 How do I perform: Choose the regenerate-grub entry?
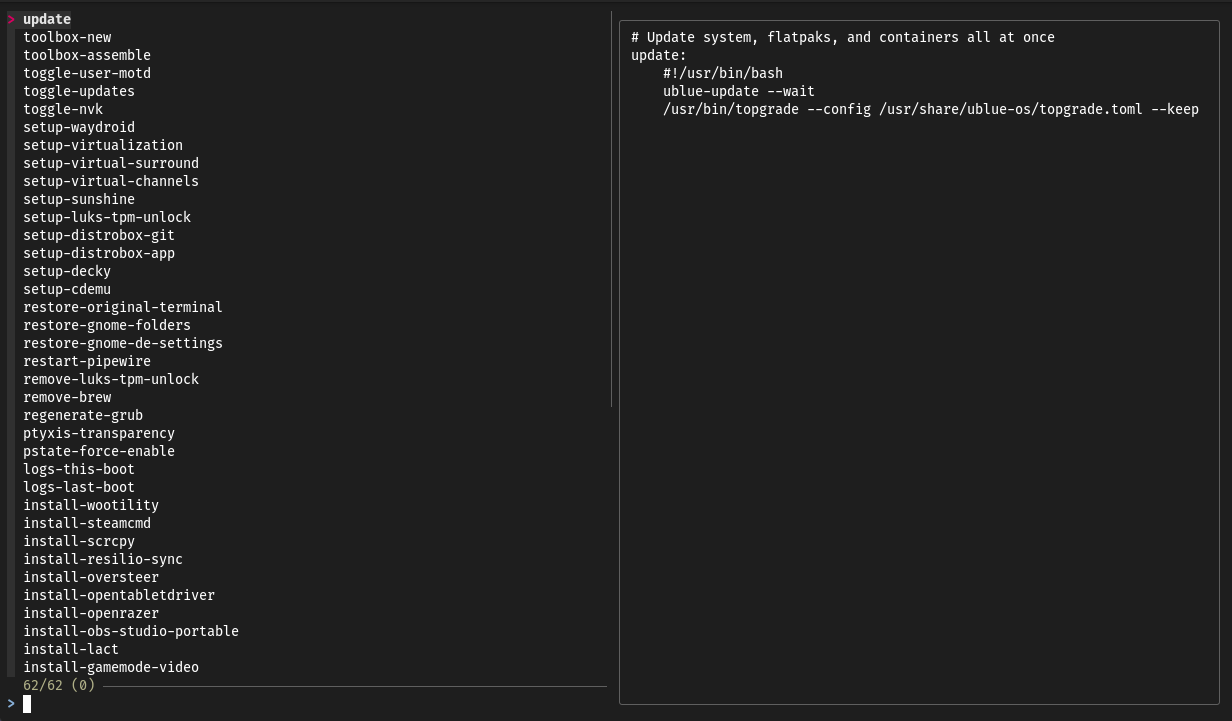click(x=83, y=415)
